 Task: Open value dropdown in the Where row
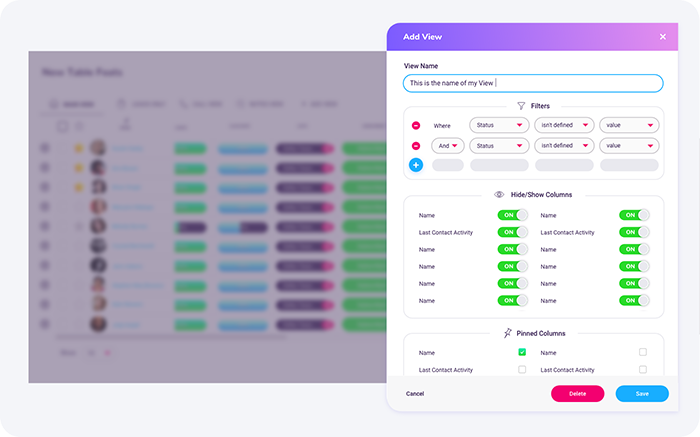coord(629,125)
